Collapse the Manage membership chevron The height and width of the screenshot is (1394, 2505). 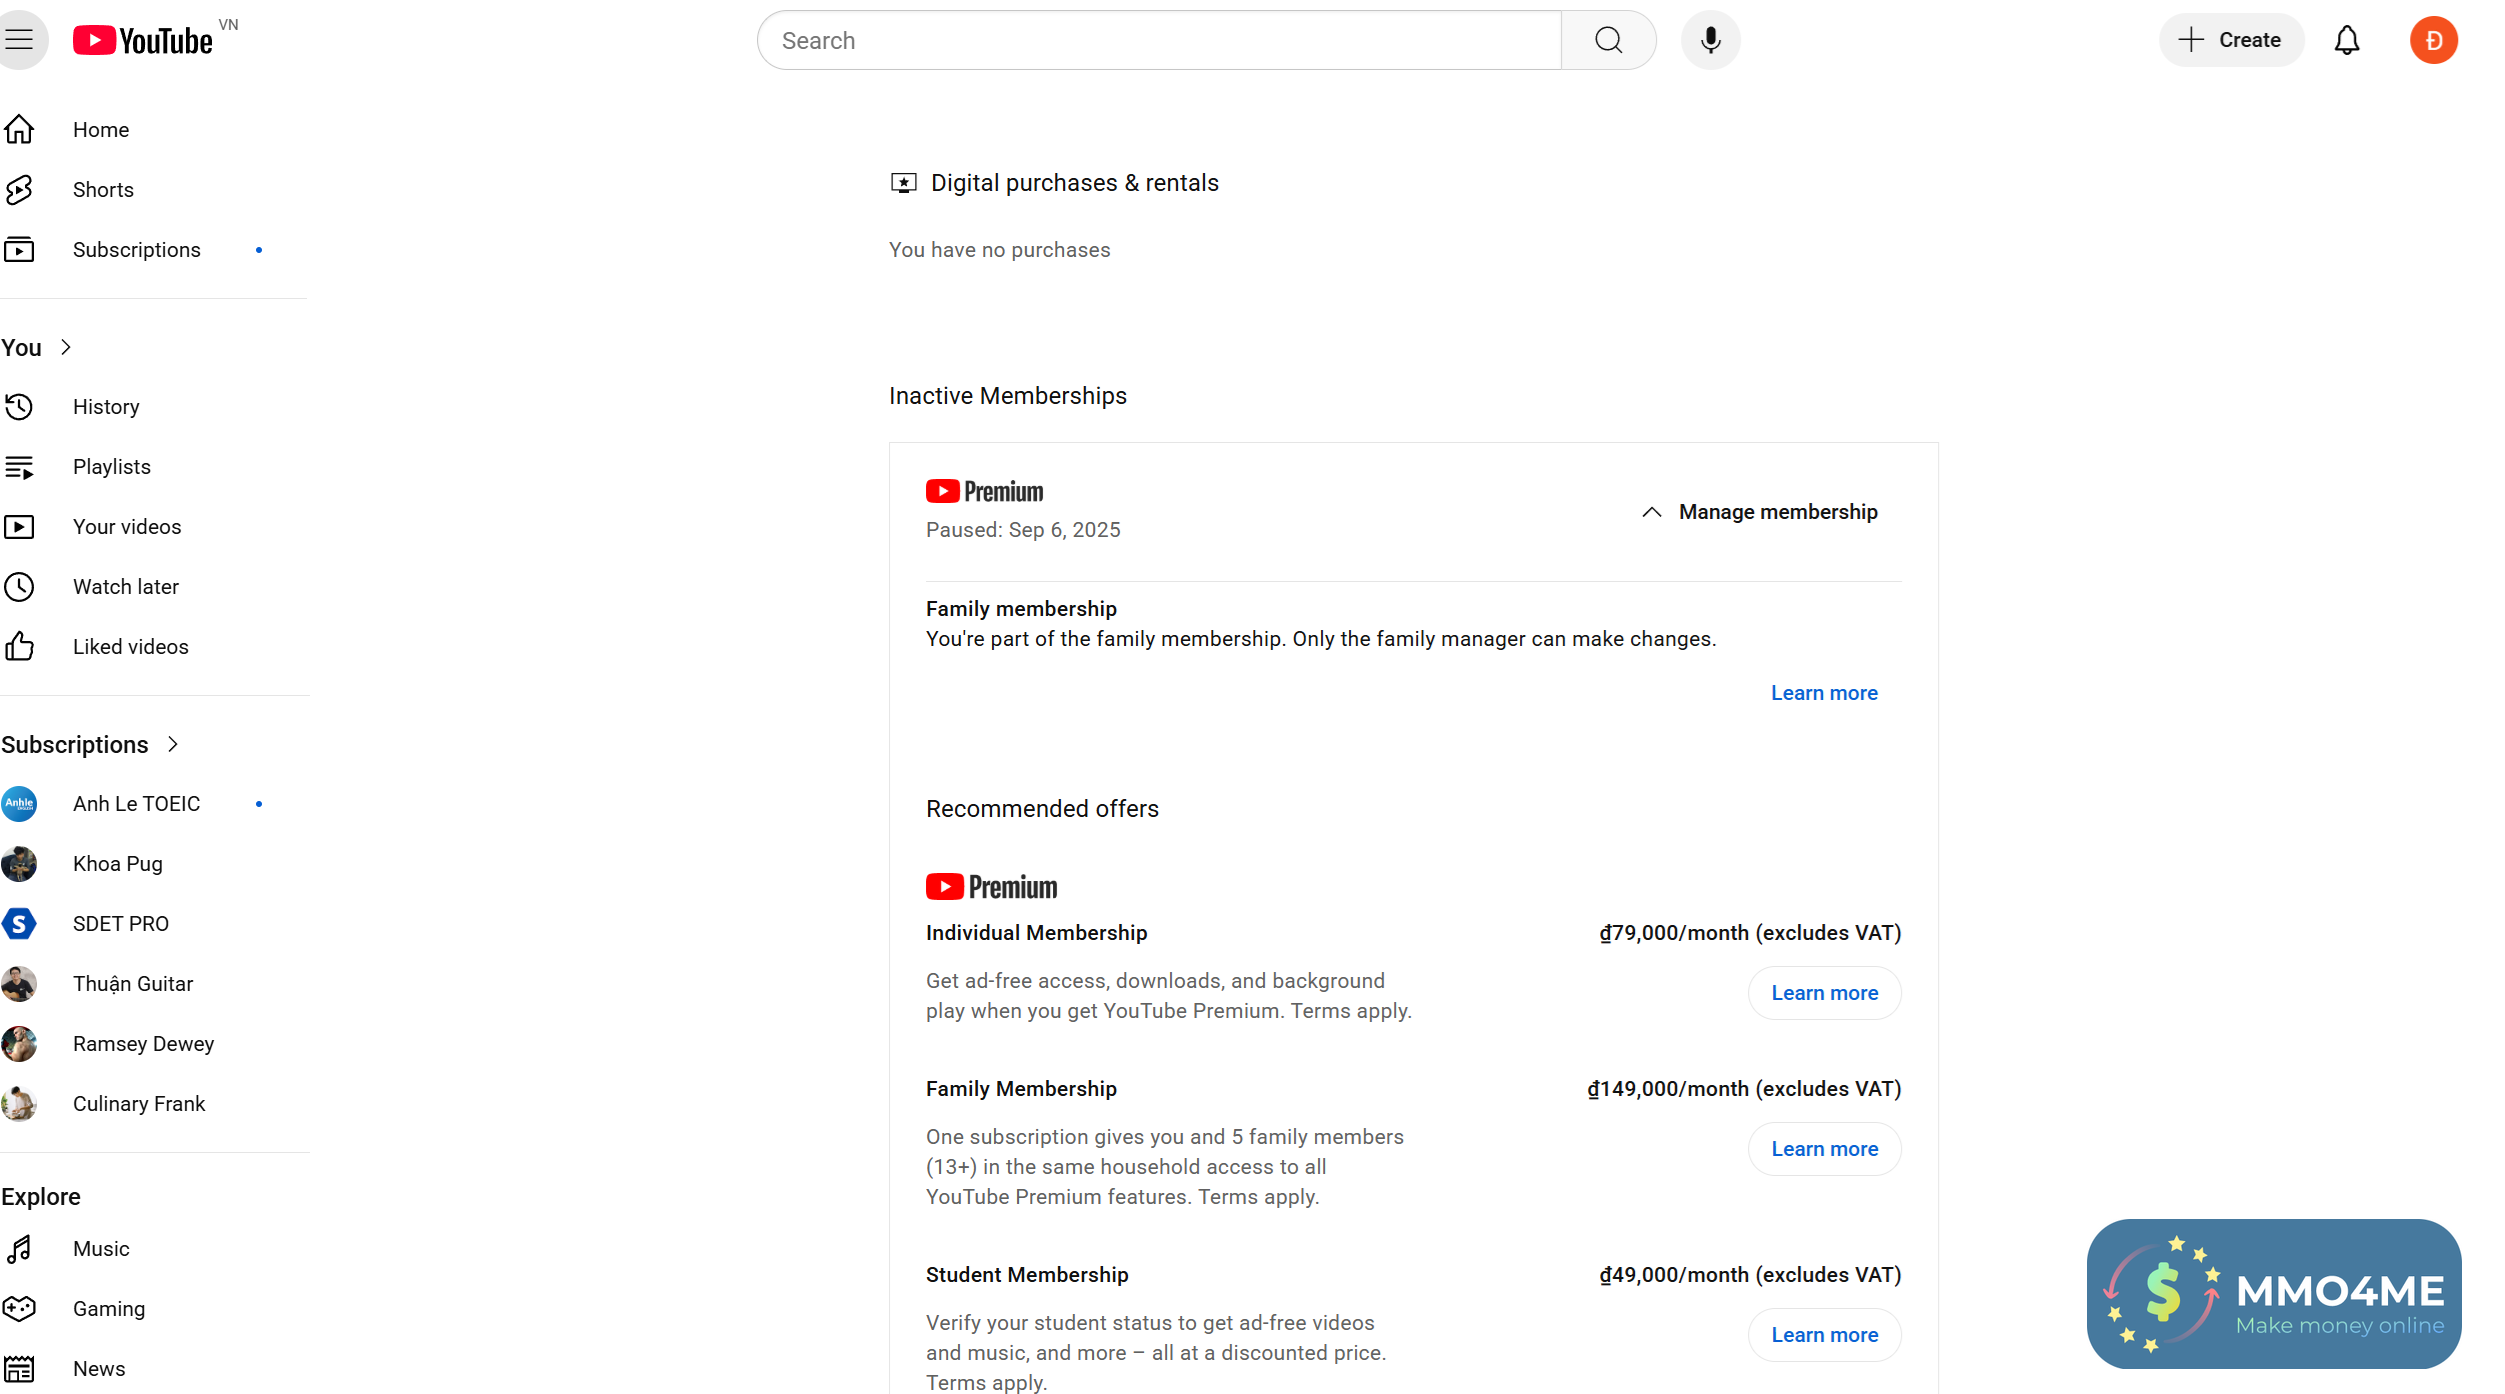[x=1651, y=512]
